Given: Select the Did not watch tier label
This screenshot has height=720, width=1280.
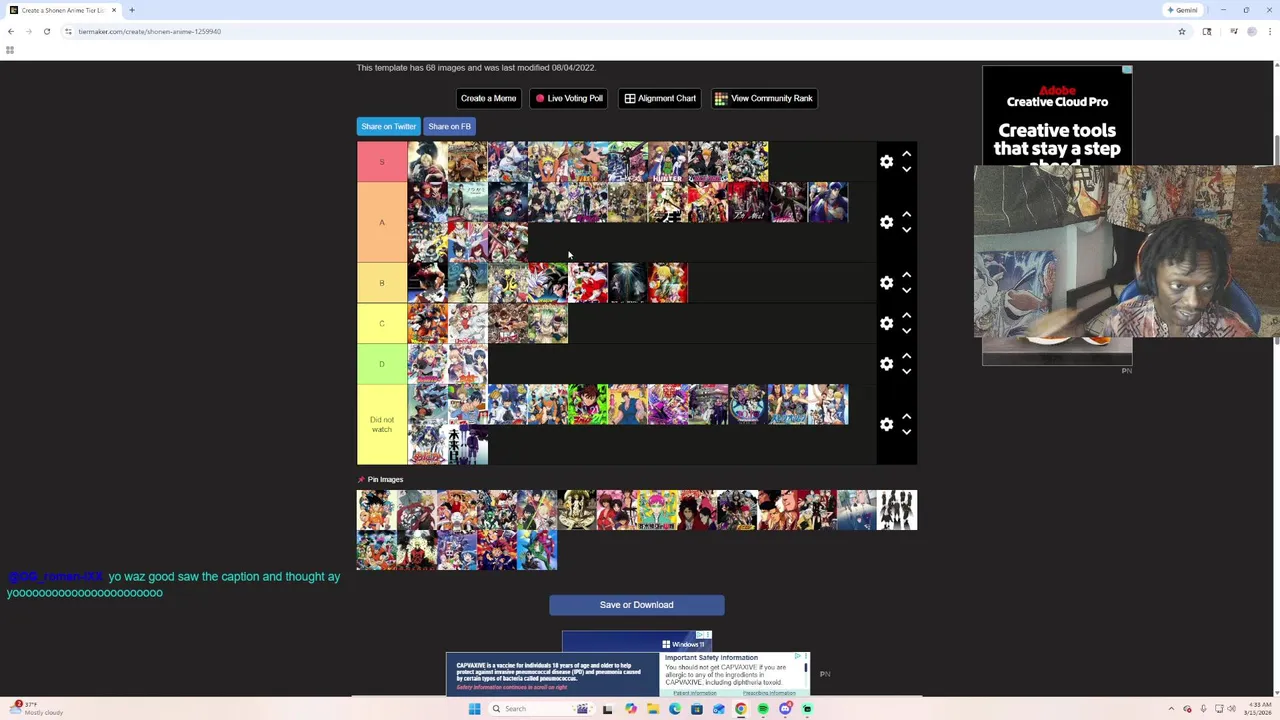Looking at the screenshot, I should click(x=382, y=424).
